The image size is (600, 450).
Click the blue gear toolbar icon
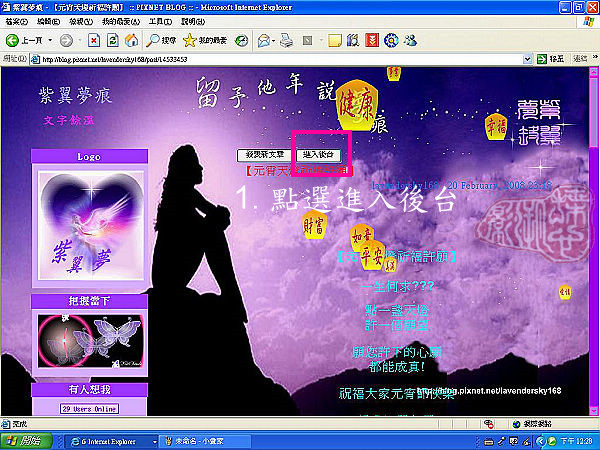[391, 40]
